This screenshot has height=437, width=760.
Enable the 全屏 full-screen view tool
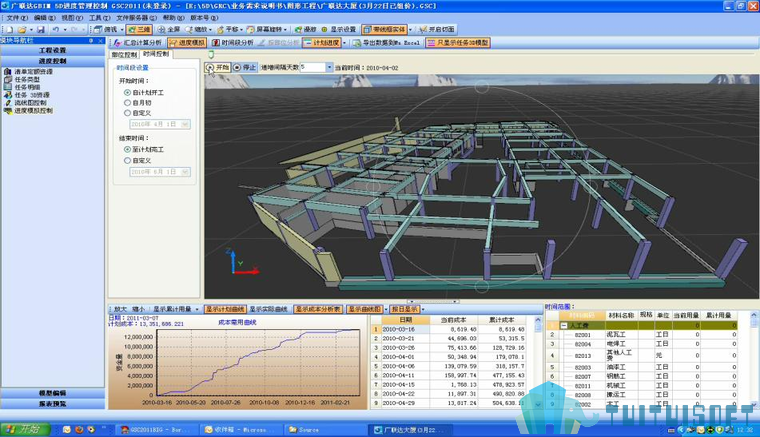coord(169,30)
